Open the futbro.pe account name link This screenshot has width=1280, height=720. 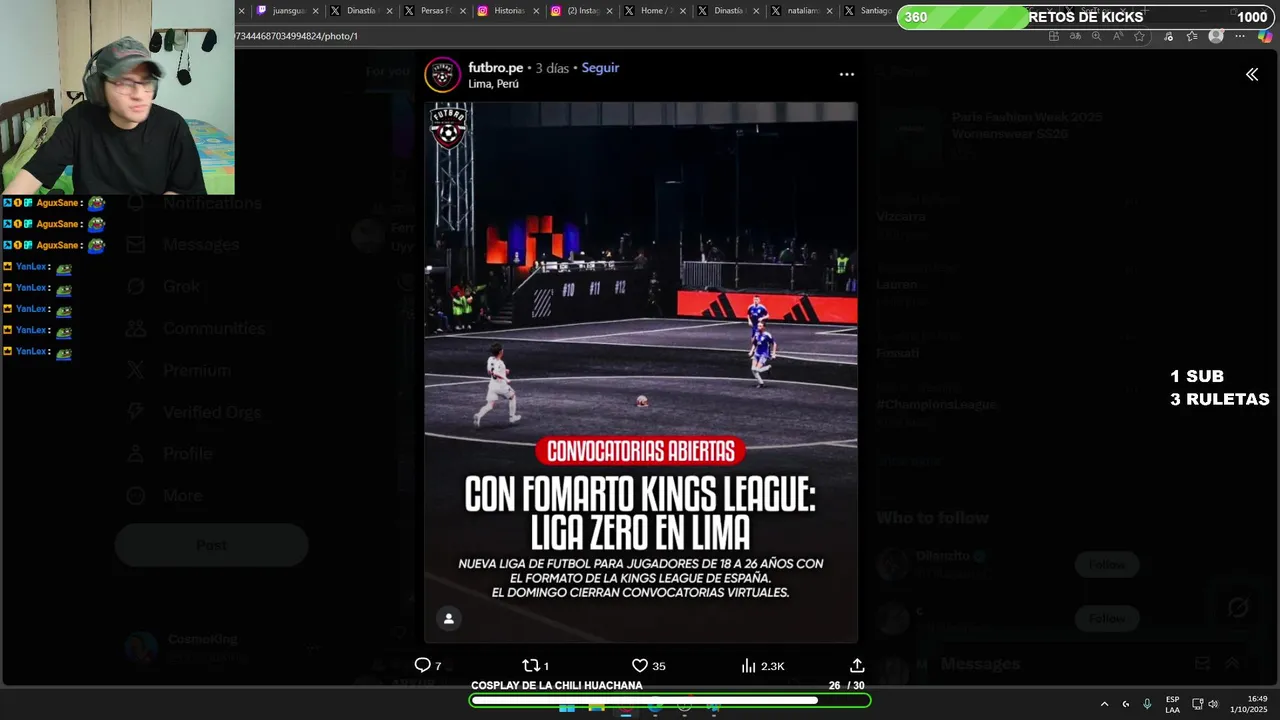pyautogui.click(x=496, y=68)
